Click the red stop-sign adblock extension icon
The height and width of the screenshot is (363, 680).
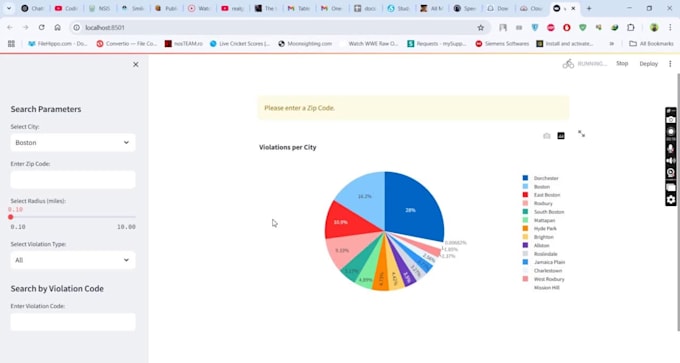pyautogui.click(x=551, y=27)
